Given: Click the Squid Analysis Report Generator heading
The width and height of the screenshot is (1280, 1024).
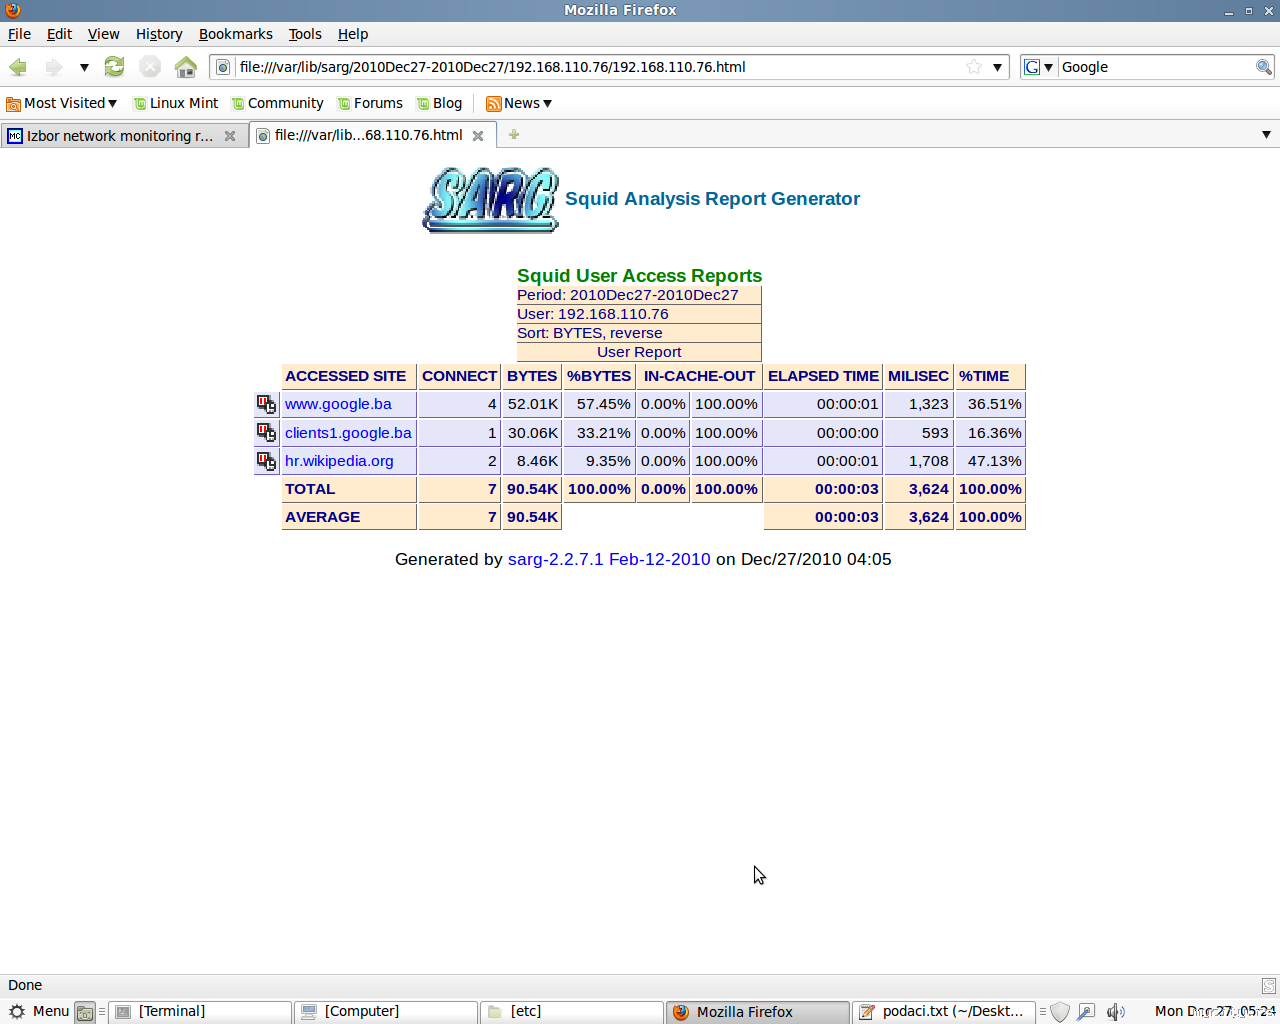Looking at the screenshot, I should [x=712, y=199].
